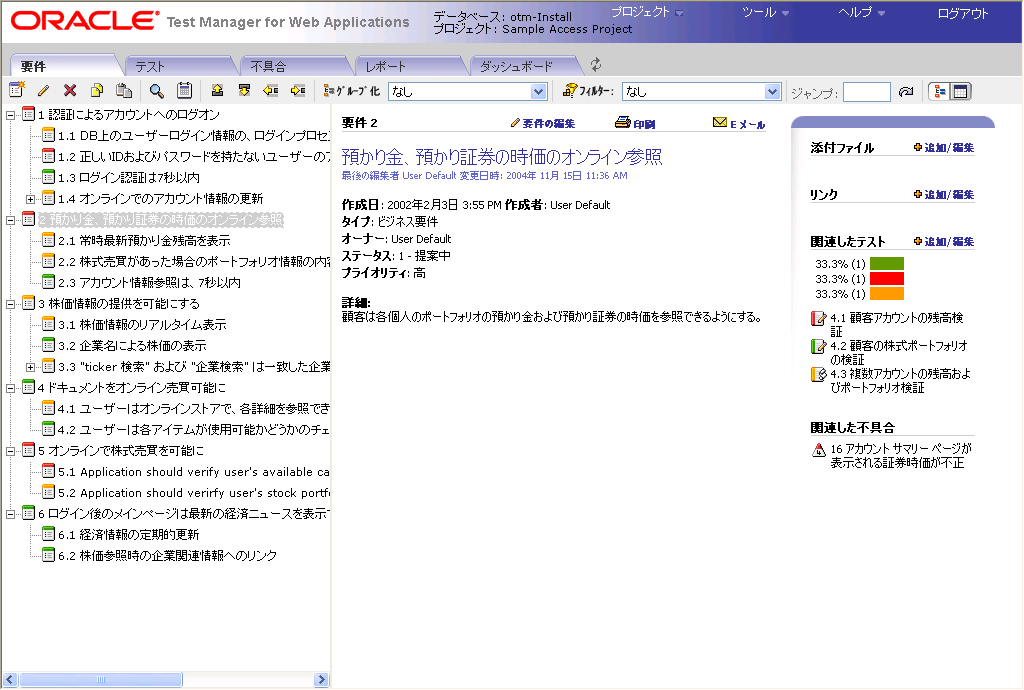Click the new requirement icon in toolbar
This screenshot has height=690, width=1024.
17,90
